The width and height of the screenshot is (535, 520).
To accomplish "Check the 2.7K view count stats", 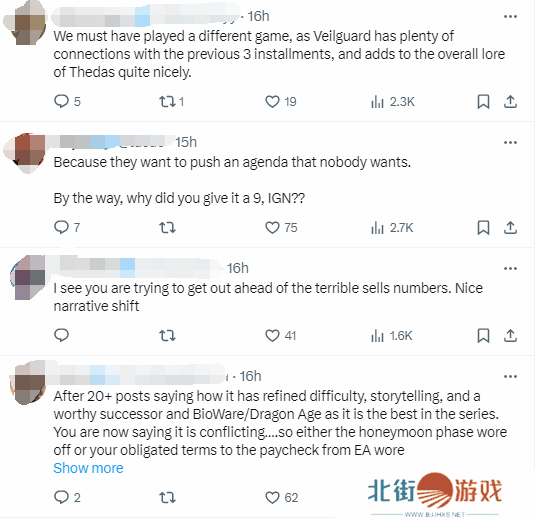I will (x=392, y=228).
